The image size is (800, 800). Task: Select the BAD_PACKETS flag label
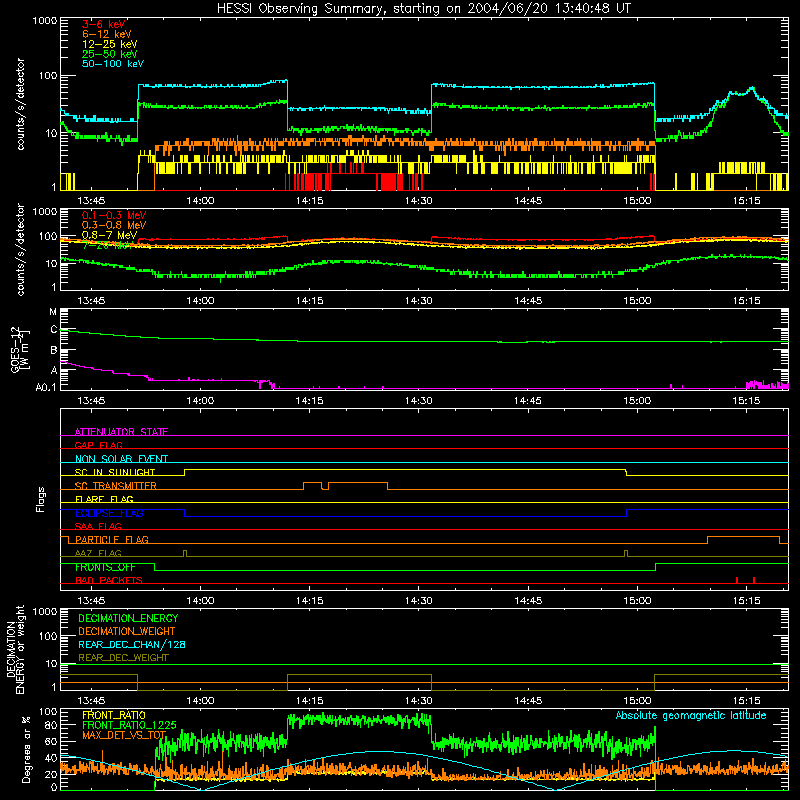click(x=109, y=580)
